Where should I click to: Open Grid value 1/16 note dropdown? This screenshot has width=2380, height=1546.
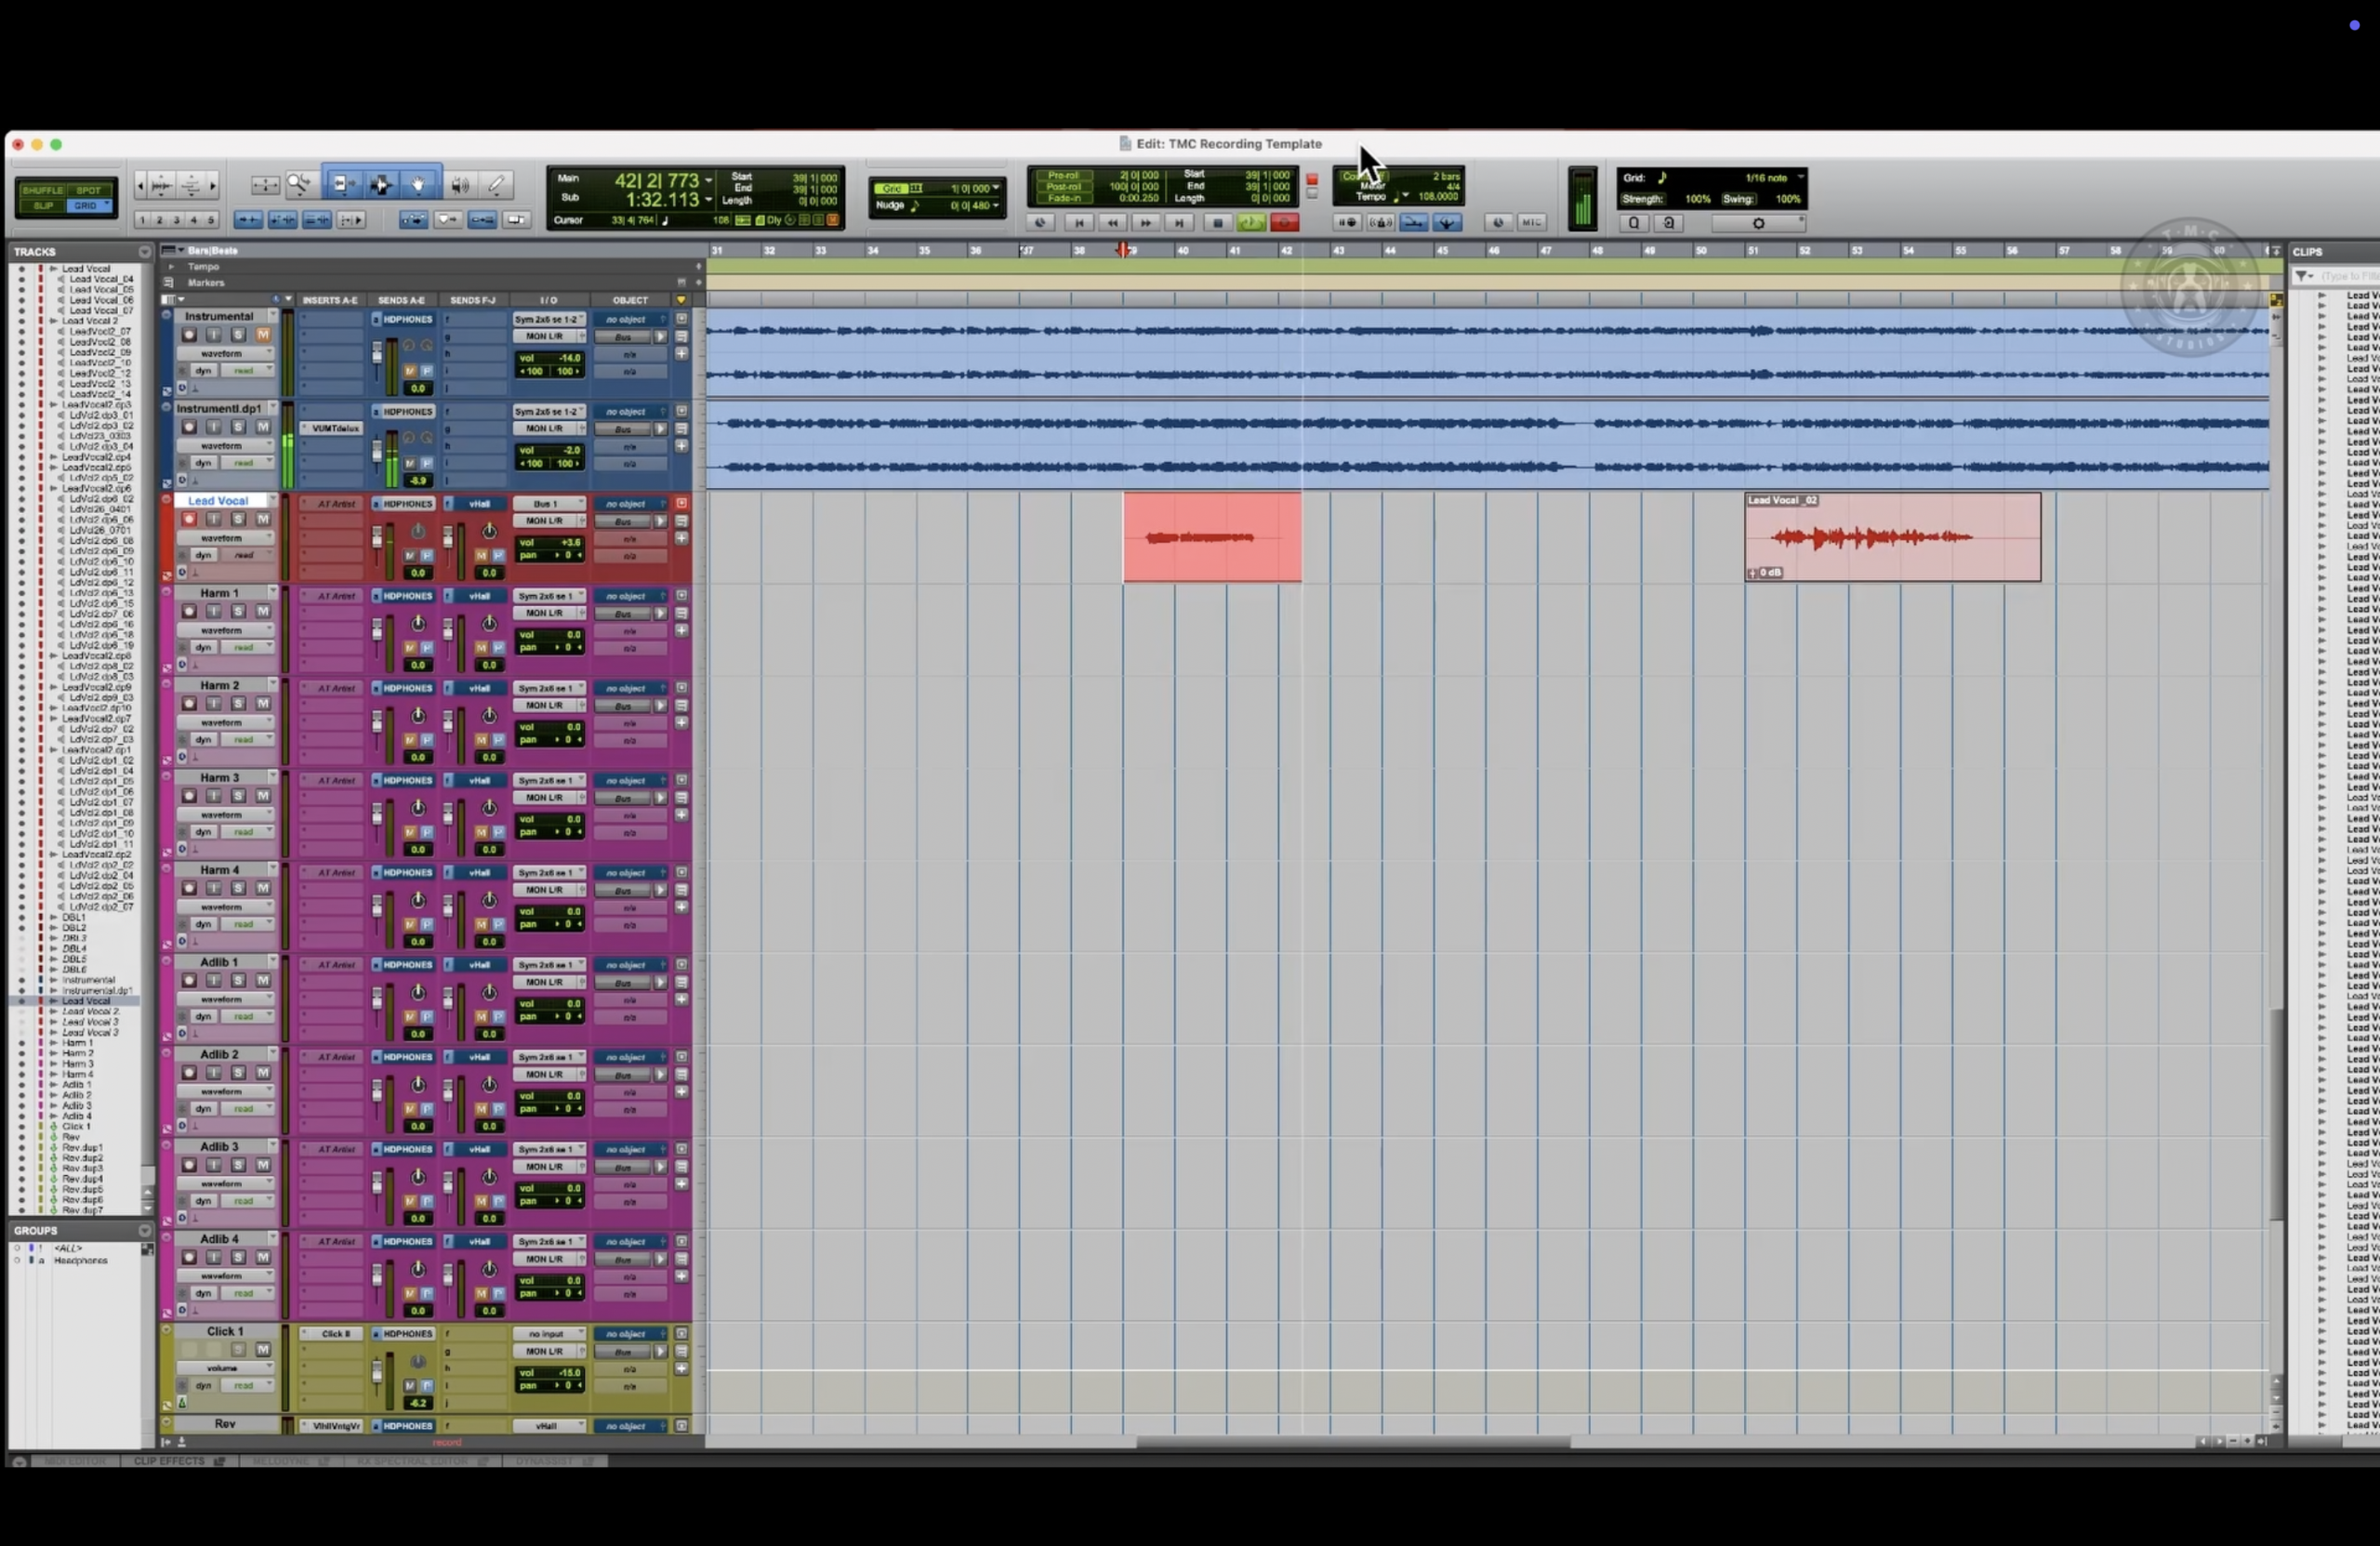pyautogui.click(x=1771, y=177)
